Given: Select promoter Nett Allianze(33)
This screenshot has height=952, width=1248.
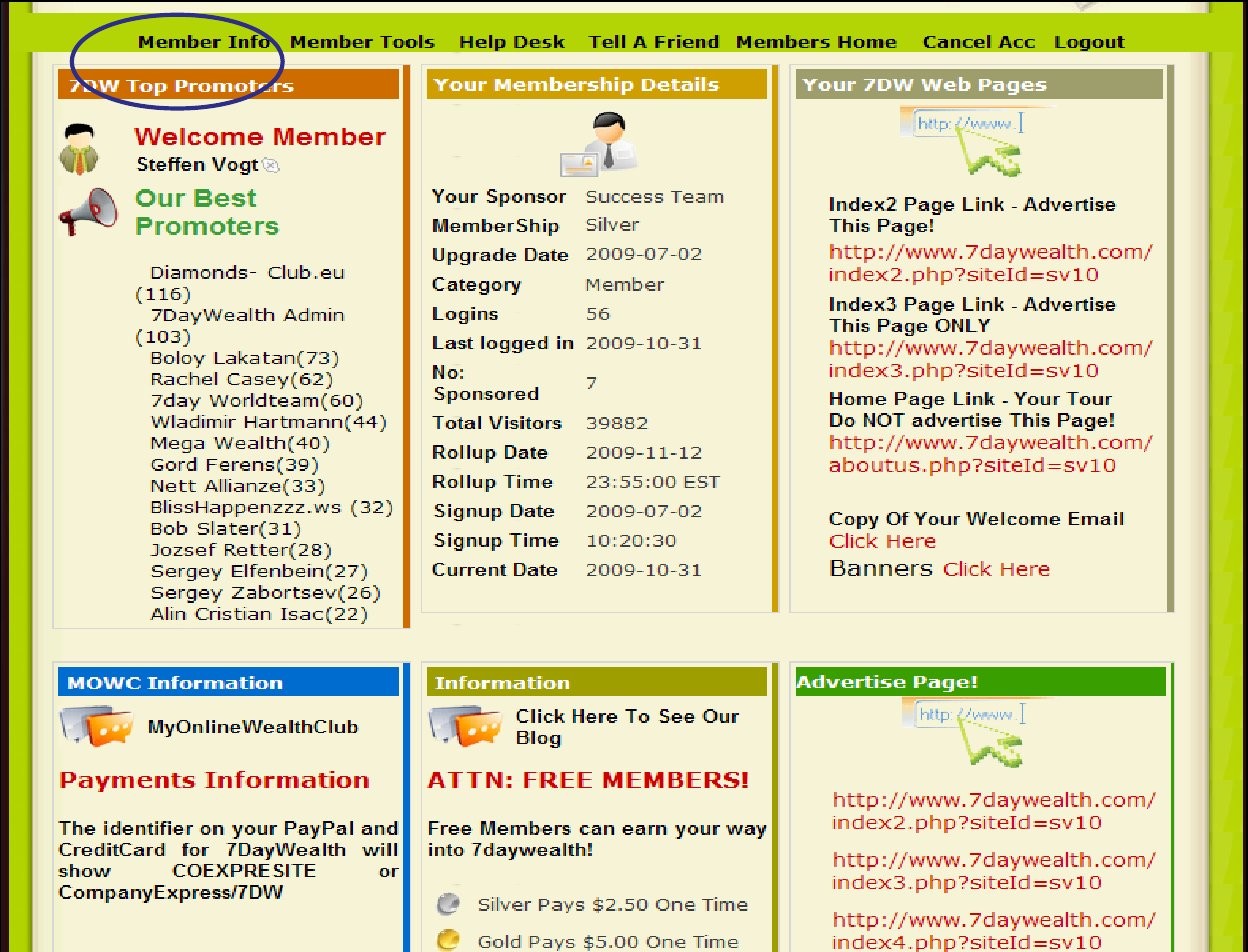Looking at the screenshot, I should pos(238,486).
